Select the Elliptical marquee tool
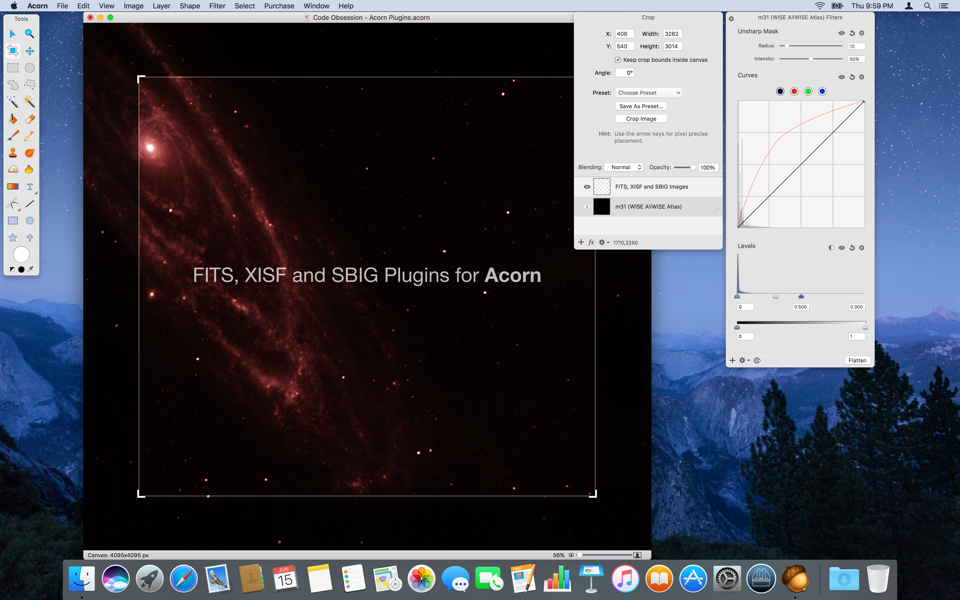Viewport: 960px width, 600px height. tap(29, 68)
